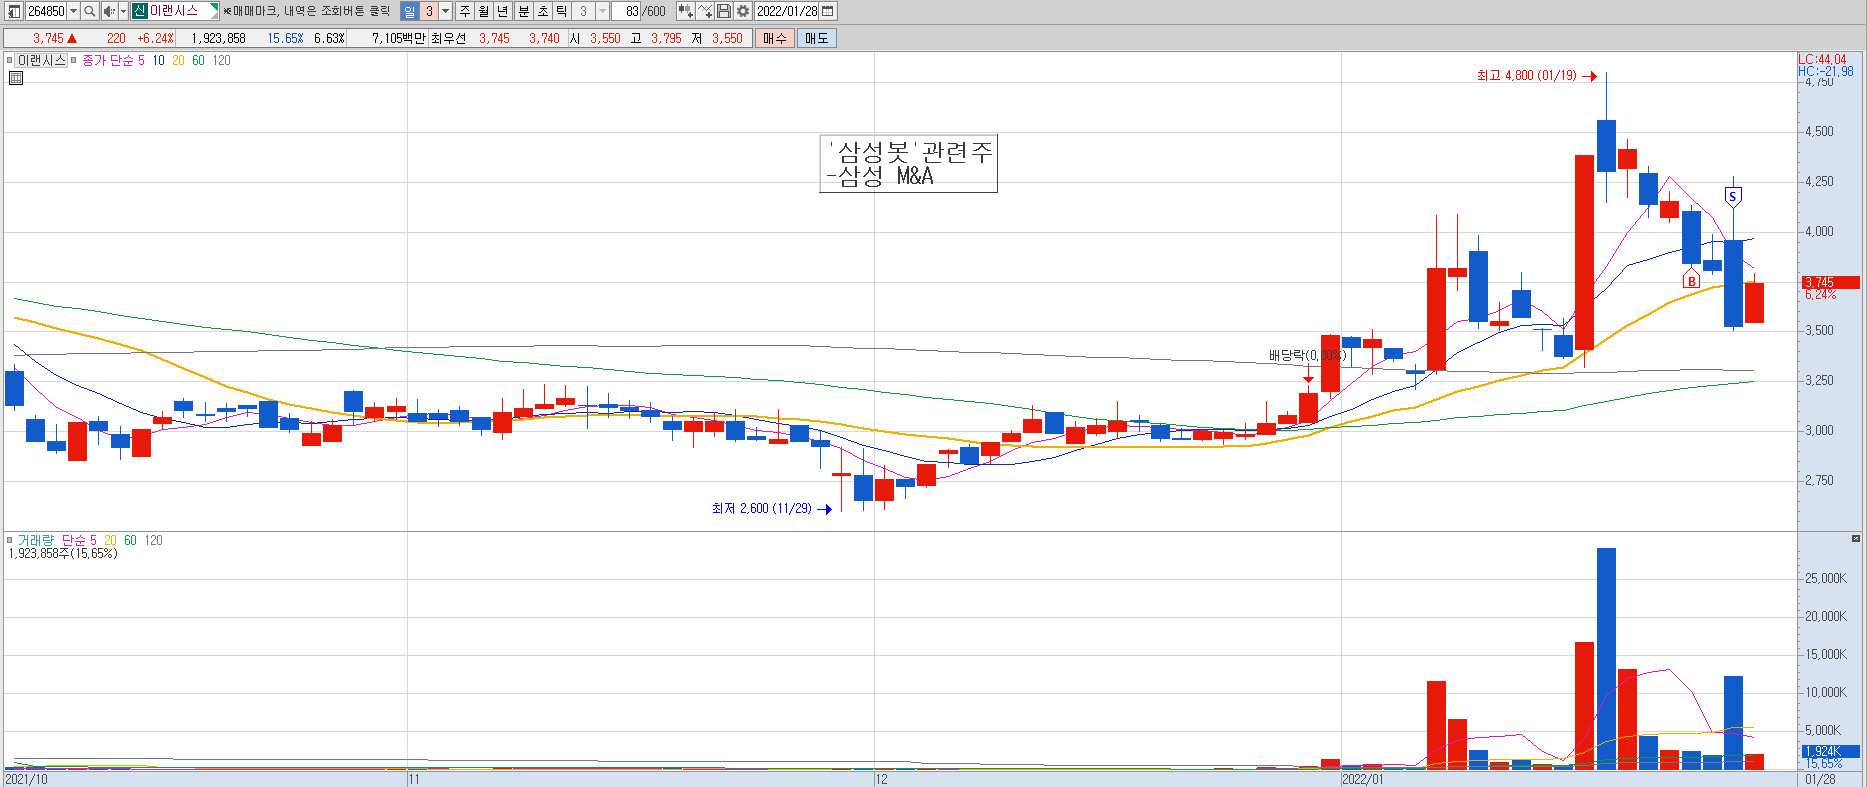
Task: Click the 10-day moving average legend
Action: coord(158,60)
